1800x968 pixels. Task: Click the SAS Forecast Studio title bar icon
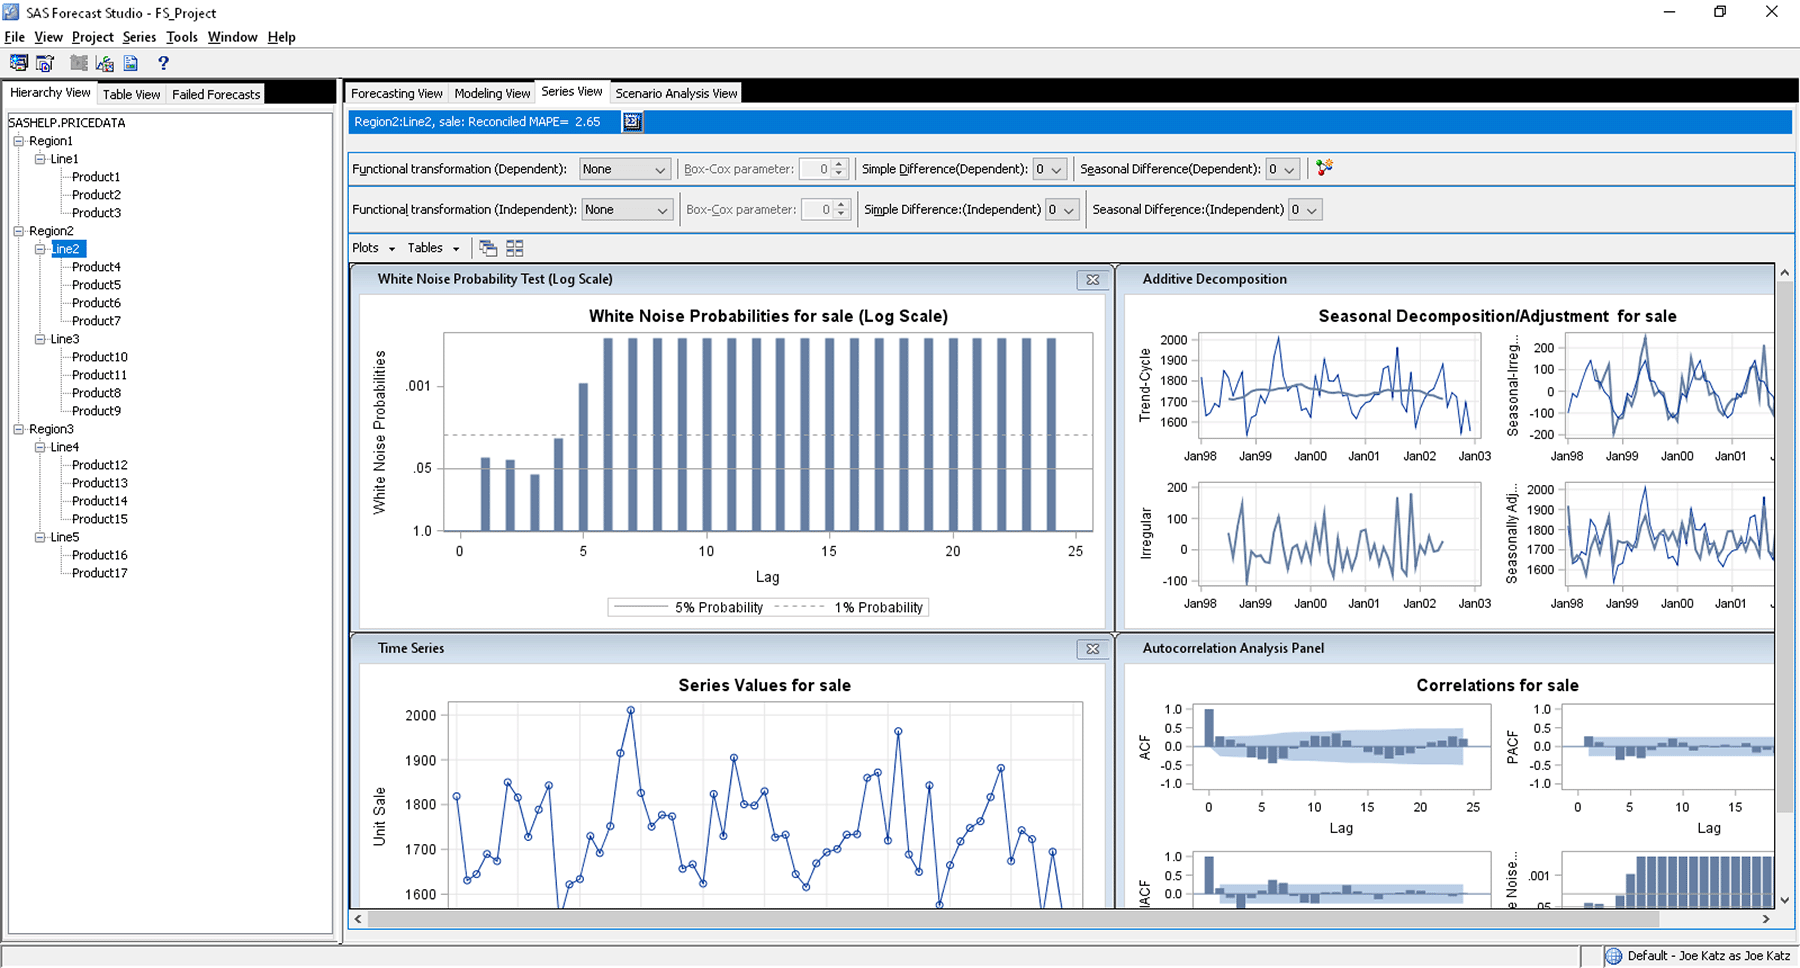[x=12, y=12]
